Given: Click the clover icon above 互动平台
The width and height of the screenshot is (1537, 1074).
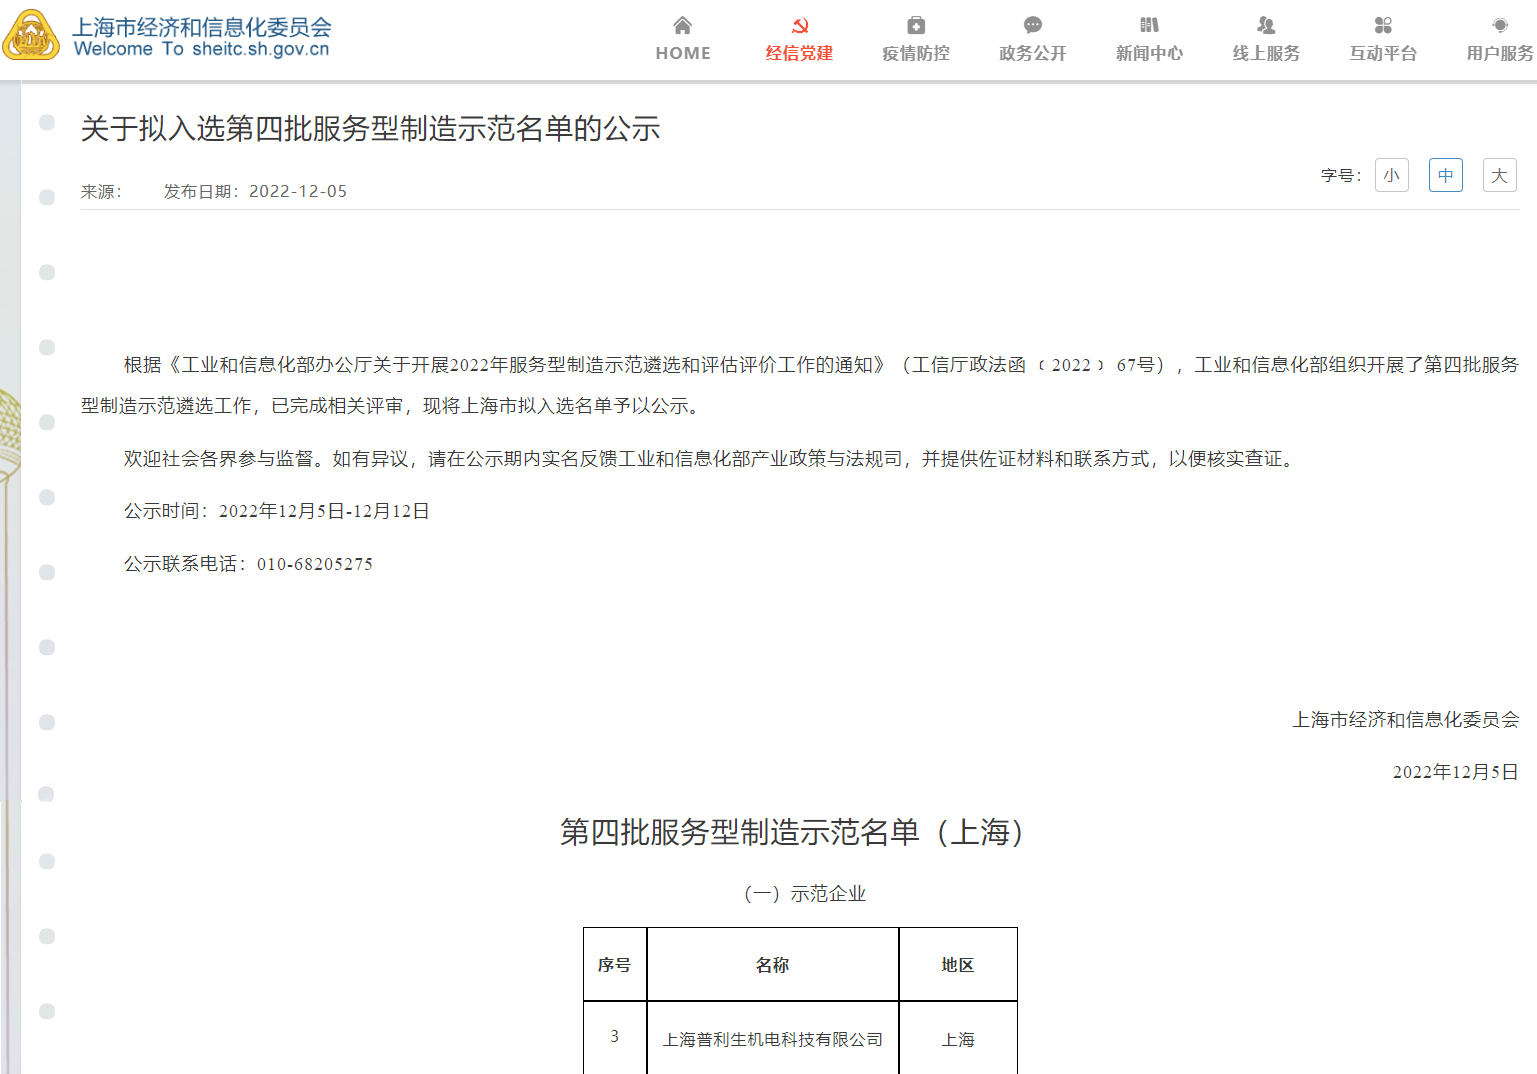Looking at the screenshot, I should click(x=1383, y=25).
